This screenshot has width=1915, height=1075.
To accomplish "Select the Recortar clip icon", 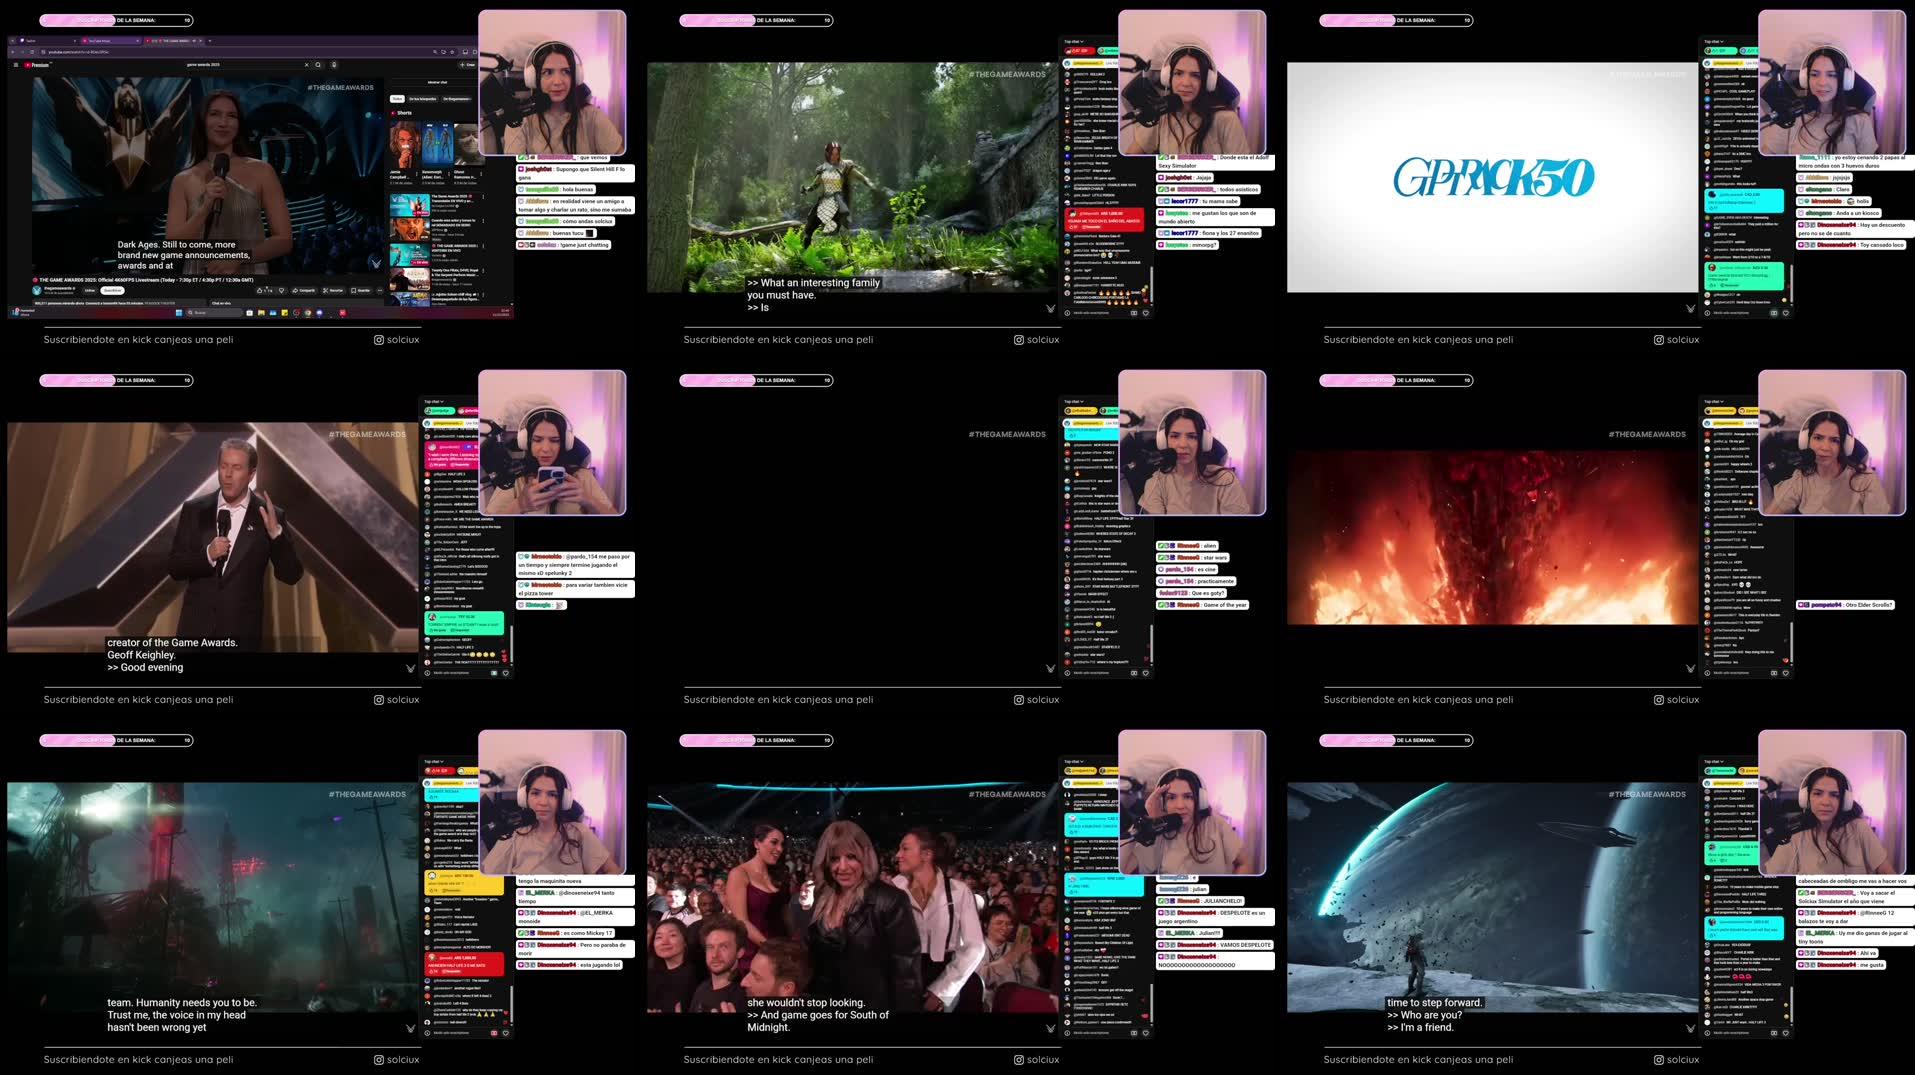I will tap(331, 290).
